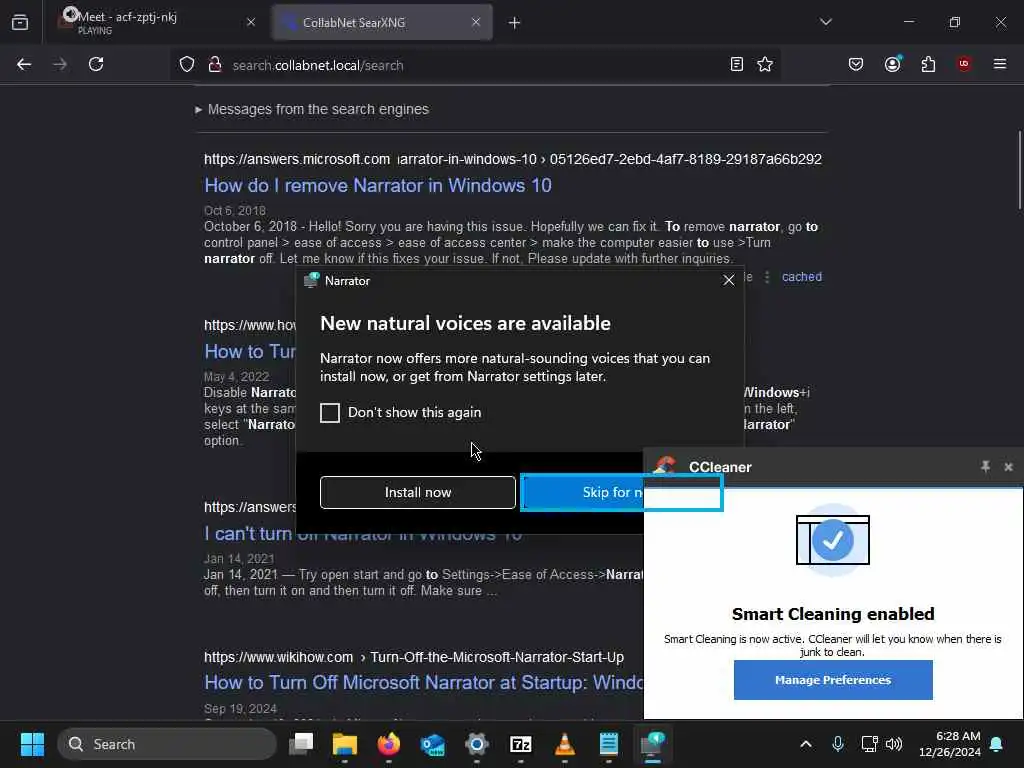Expand Messages from the search engines
The width and height of the screenshot is (1024, 768).
312,109
